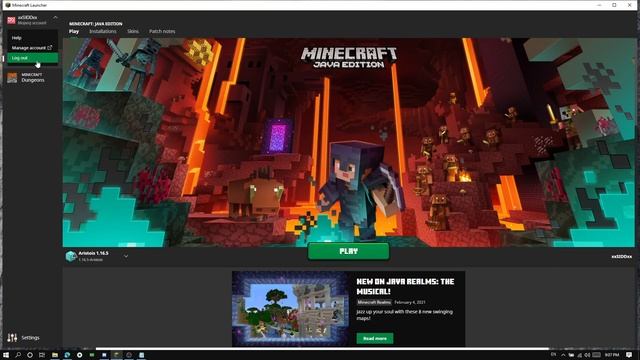Viewport: 640px width, 360px height.
Task: Click the Minecraft Realms tag
Action: point(374,302)
